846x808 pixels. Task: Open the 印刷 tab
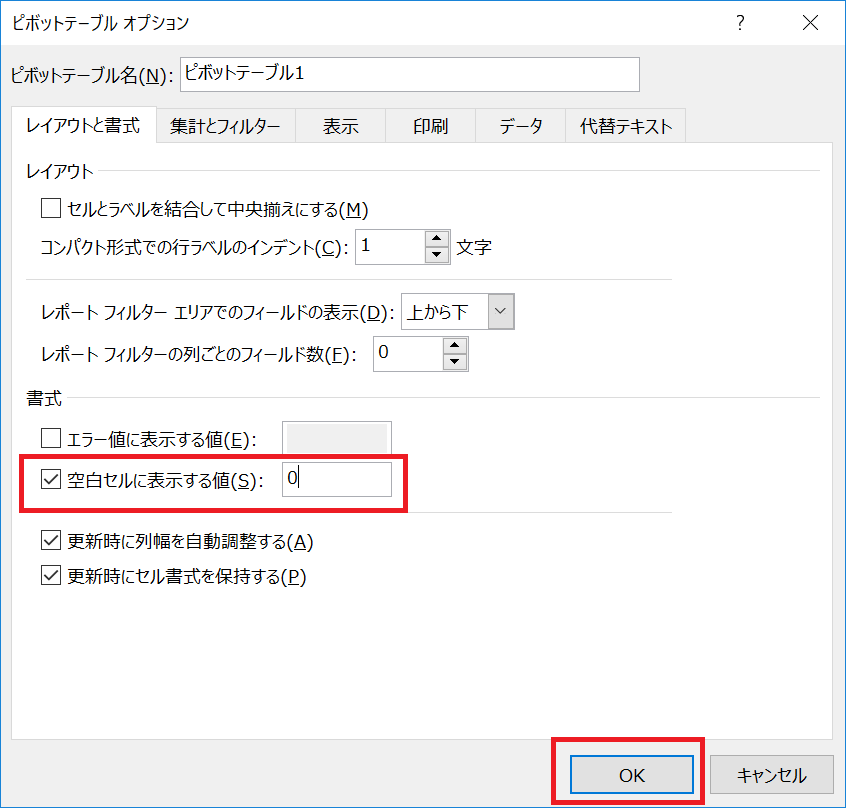pos(431,126)
